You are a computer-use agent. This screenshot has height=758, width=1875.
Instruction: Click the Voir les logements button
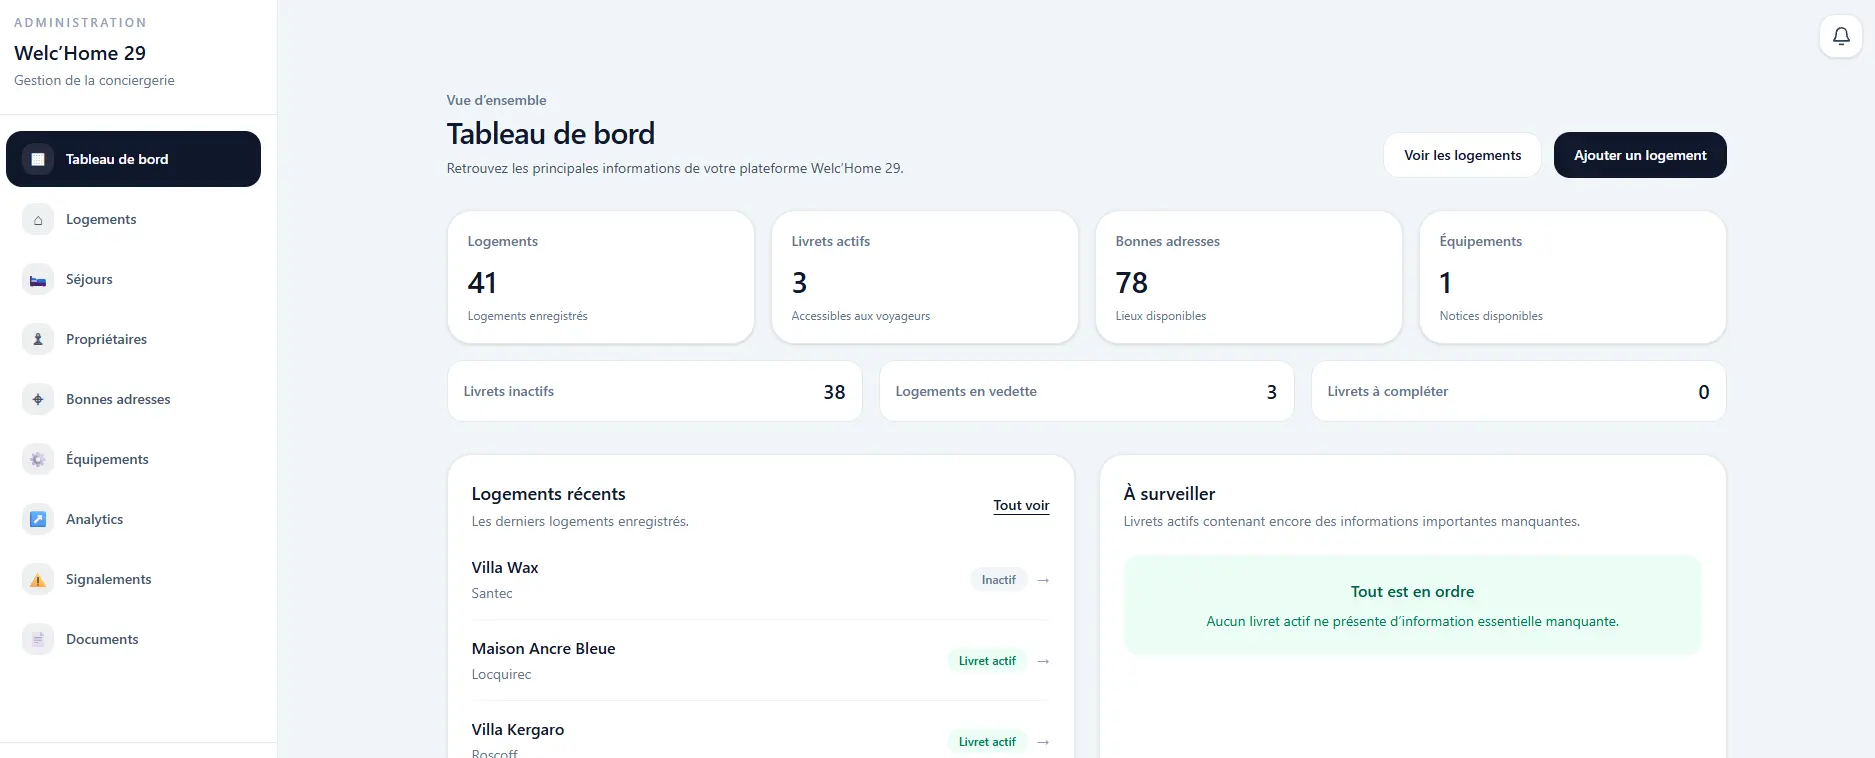coord(1462,155)
